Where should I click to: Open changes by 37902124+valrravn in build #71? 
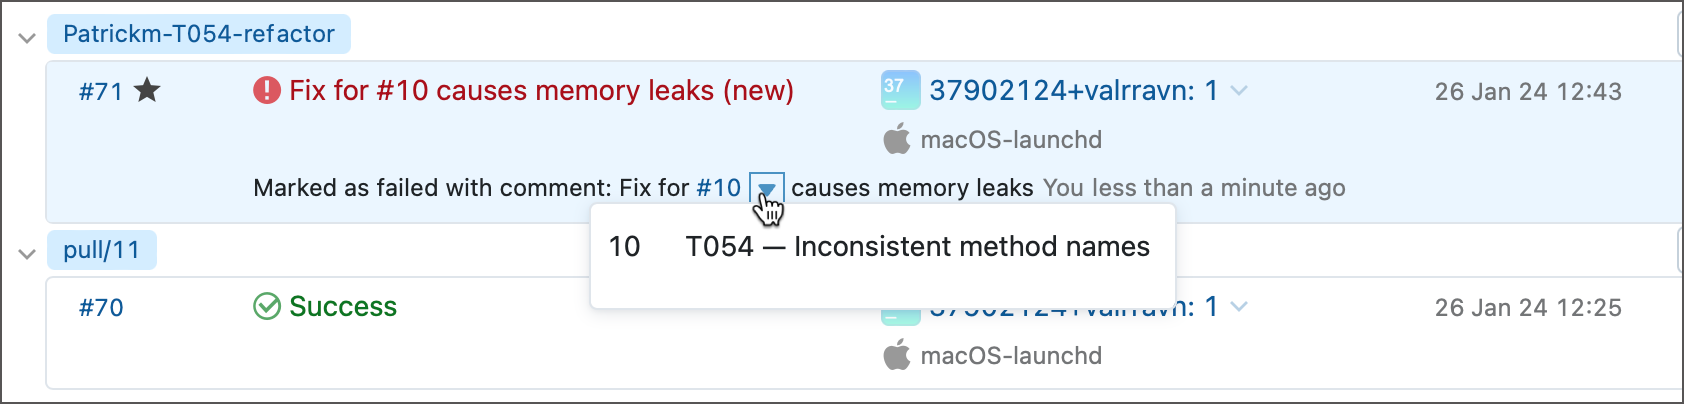(x=1073, y=91)
